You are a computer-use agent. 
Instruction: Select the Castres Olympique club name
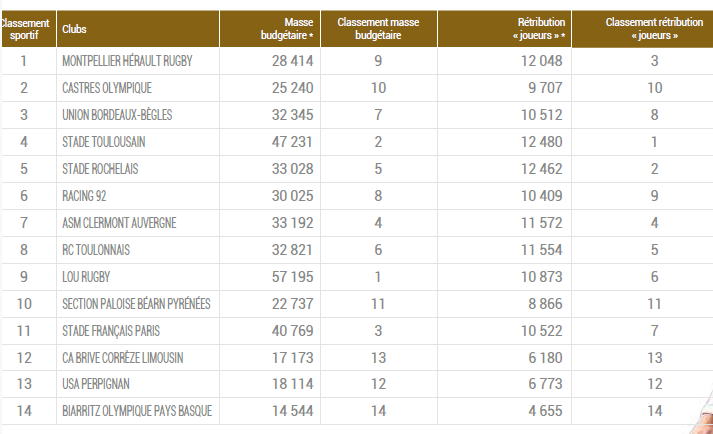107,88
